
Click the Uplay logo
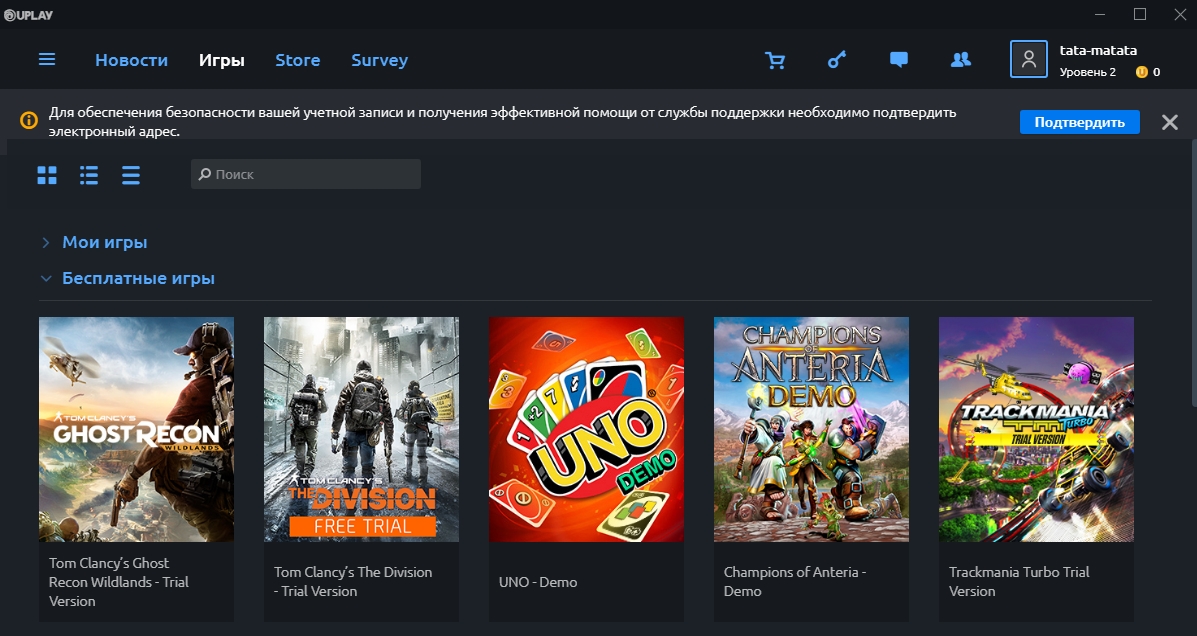point(29,15)
